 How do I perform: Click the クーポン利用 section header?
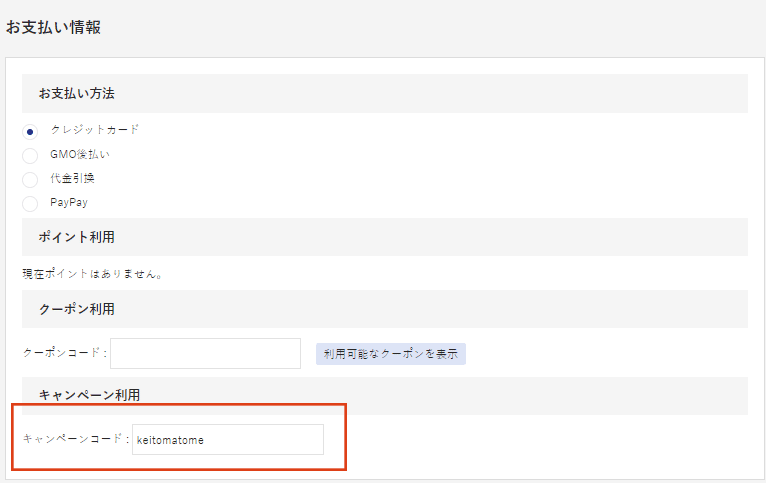[x=76, y=309]
